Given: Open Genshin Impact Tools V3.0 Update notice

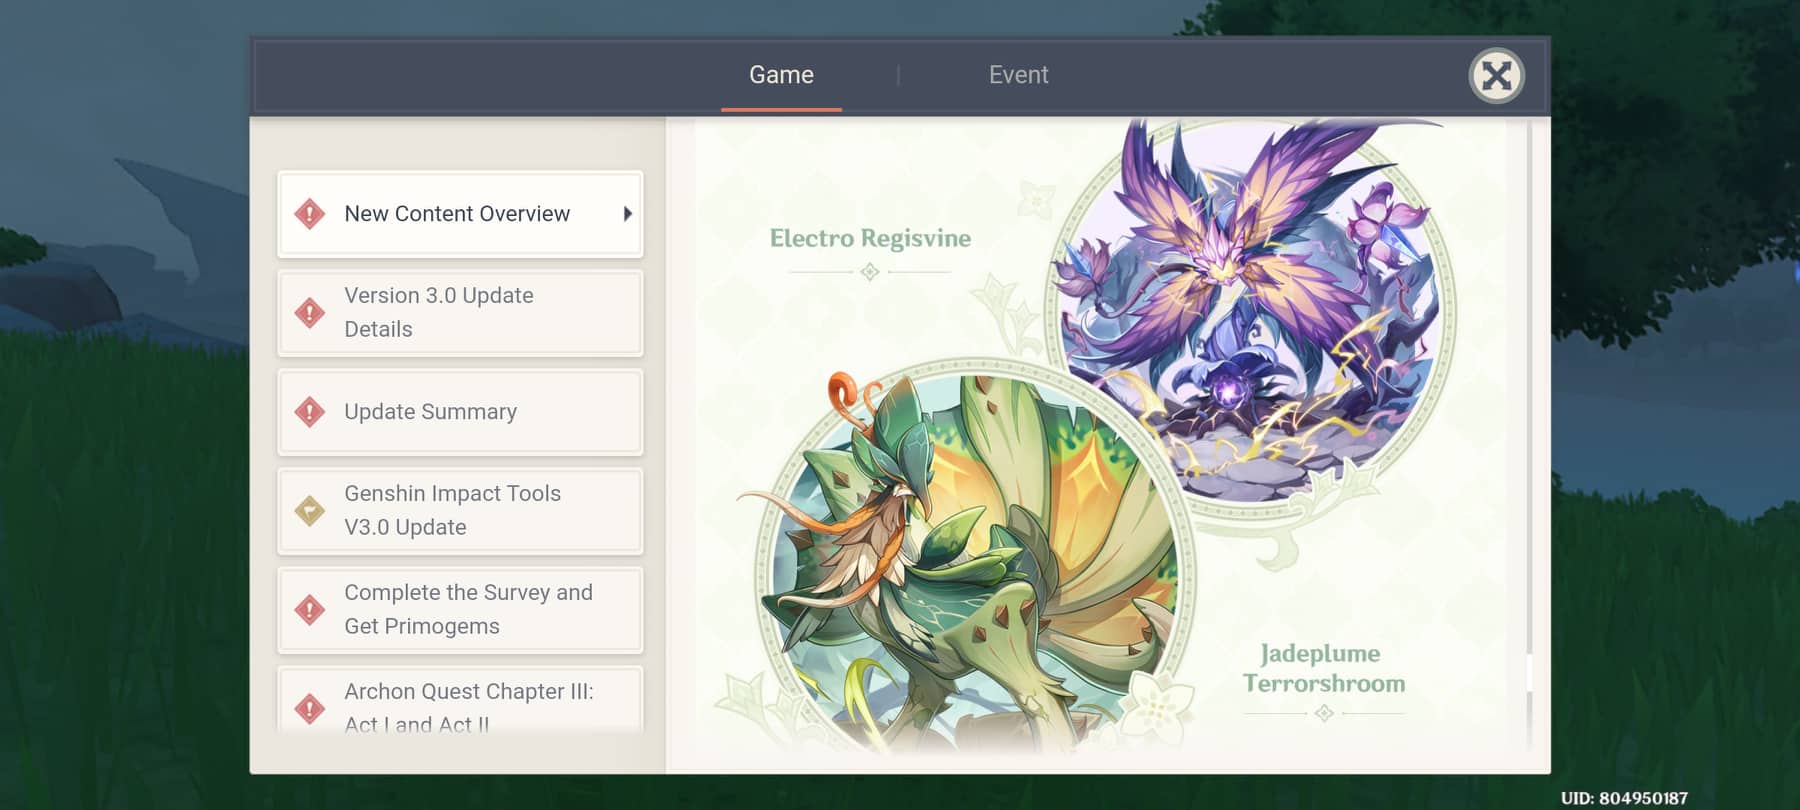Looking at the screenshot, I should (x=460, y=511).
